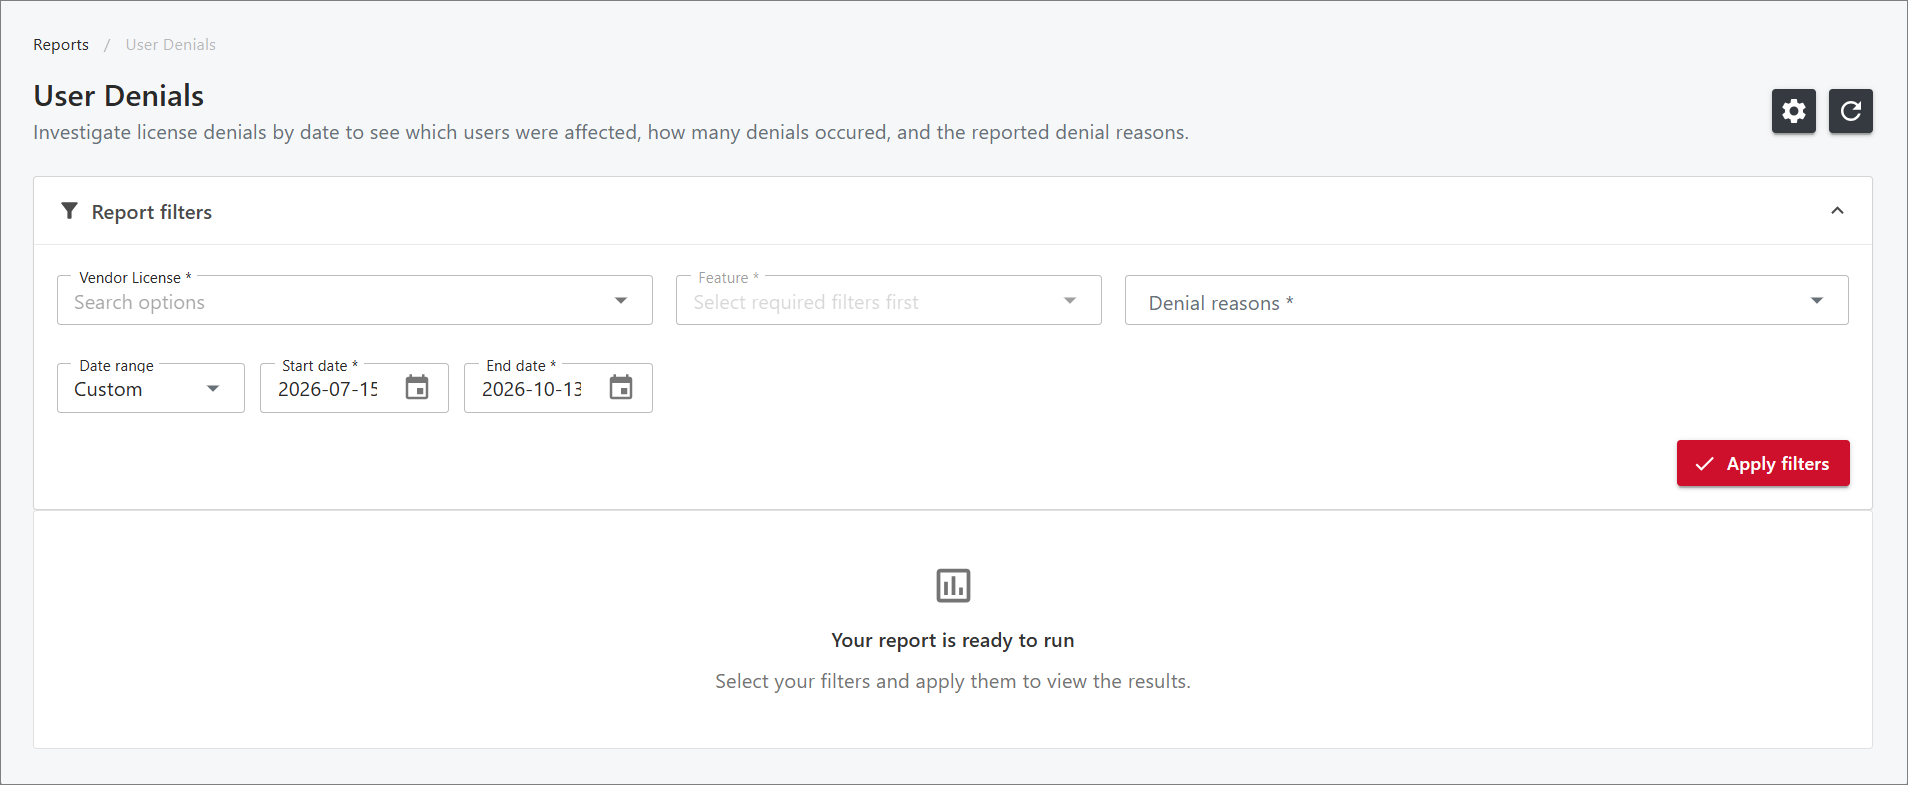Click the User Denials breadcrumb
This screenshot has width=1908, height=785.
pyautogui.click(x=171, y=45)
